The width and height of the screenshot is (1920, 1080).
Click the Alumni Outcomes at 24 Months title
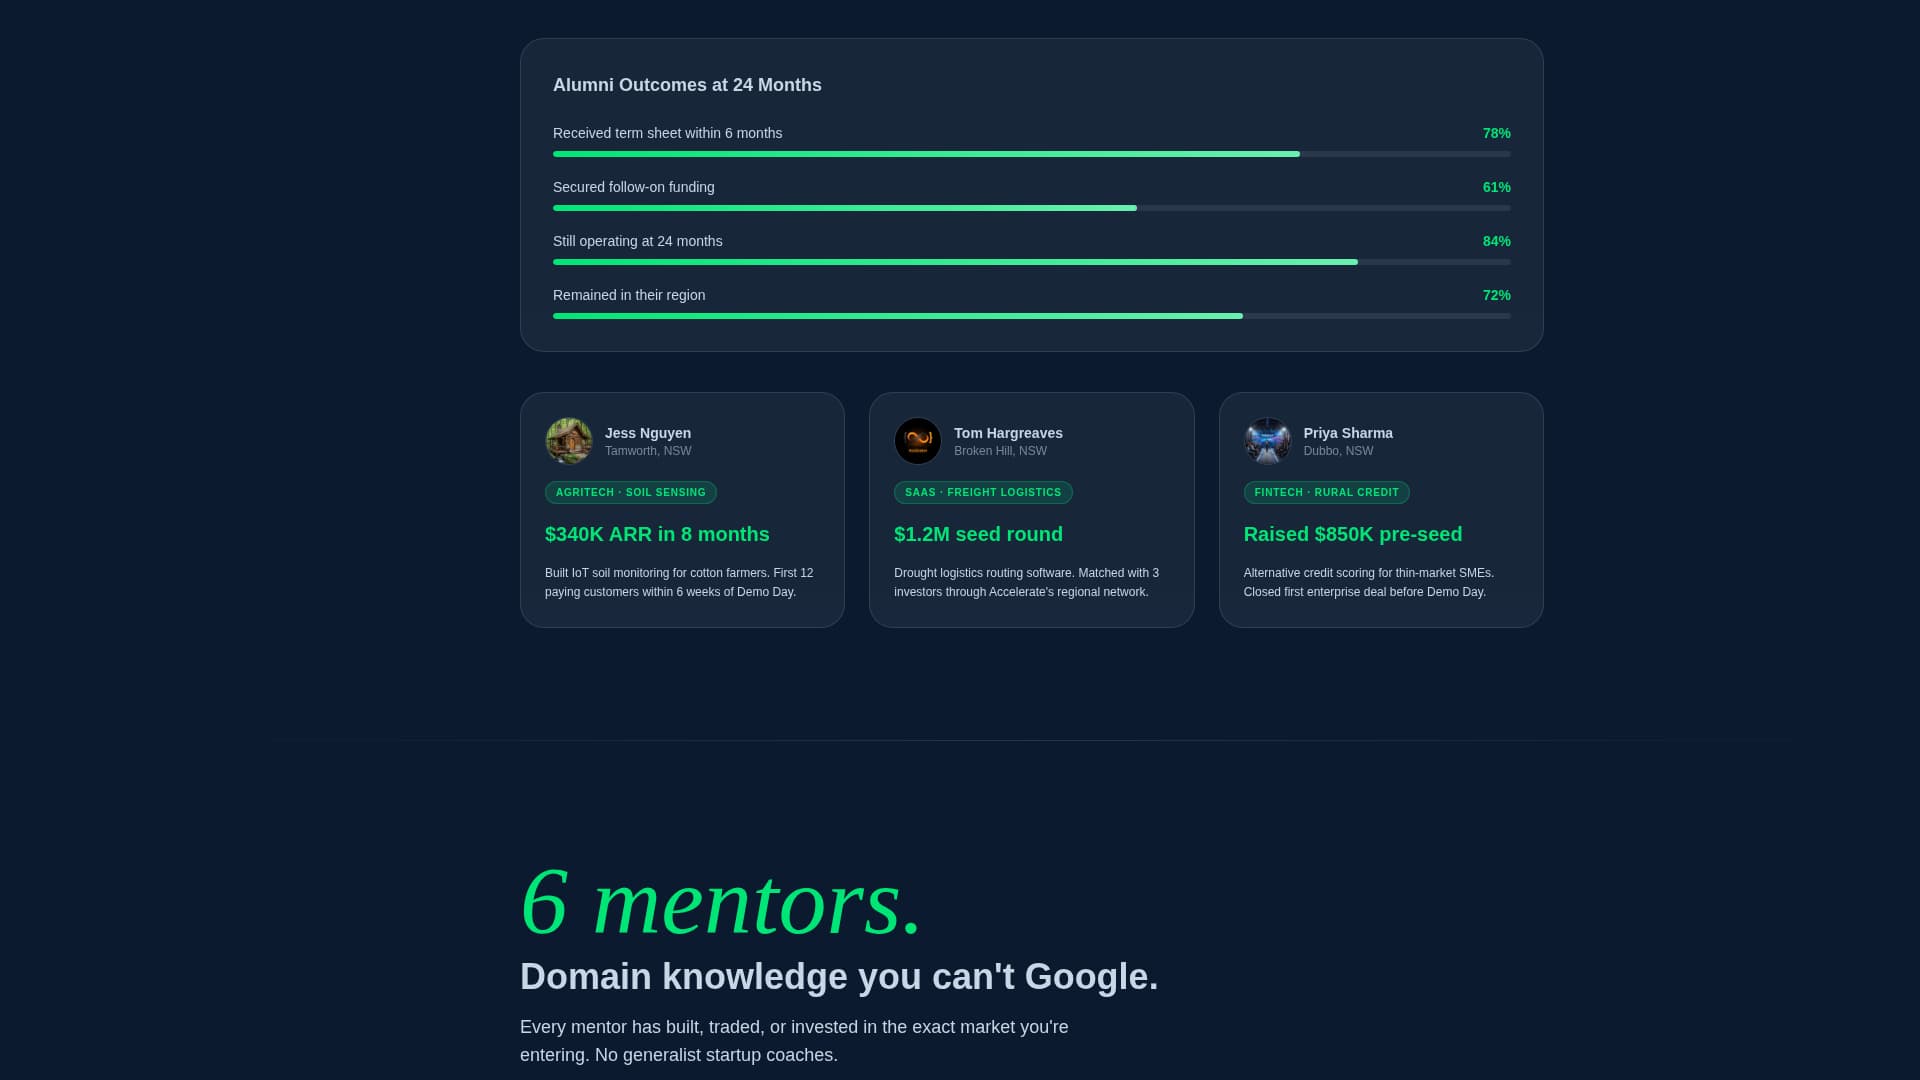[x=687, y=85]
